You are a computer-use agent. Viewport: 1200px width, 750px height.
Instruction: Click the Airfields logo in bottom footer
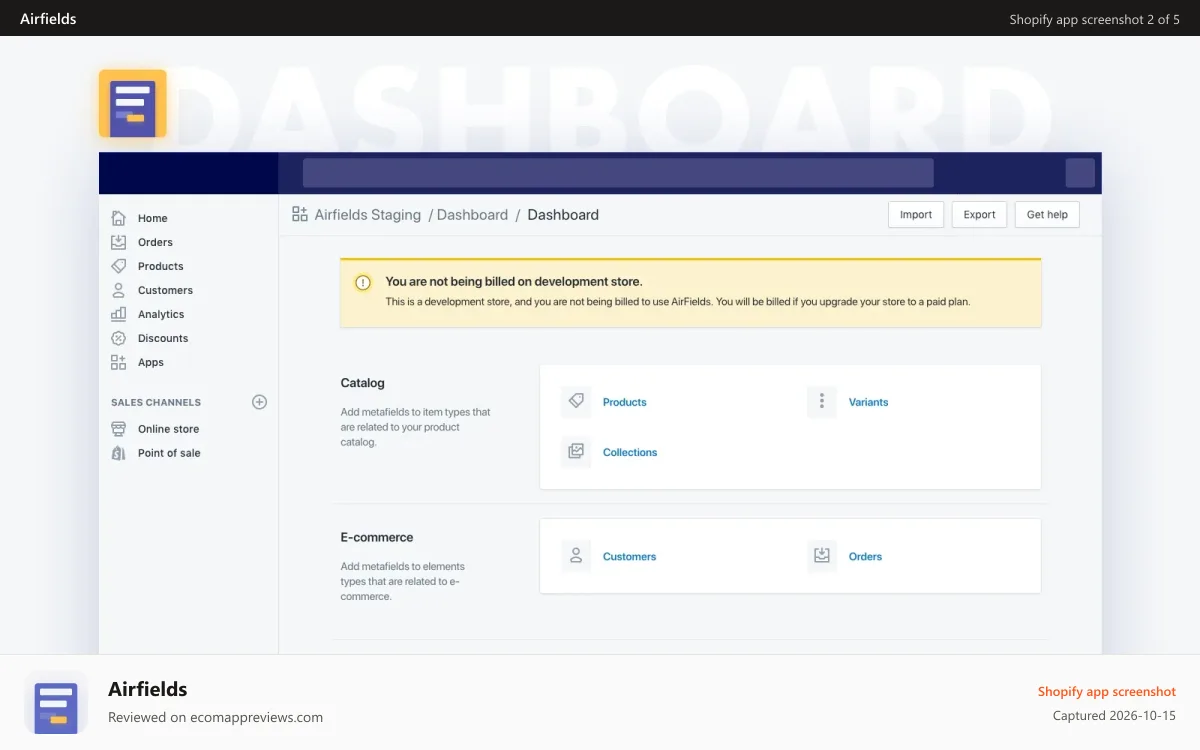[56, 702]
